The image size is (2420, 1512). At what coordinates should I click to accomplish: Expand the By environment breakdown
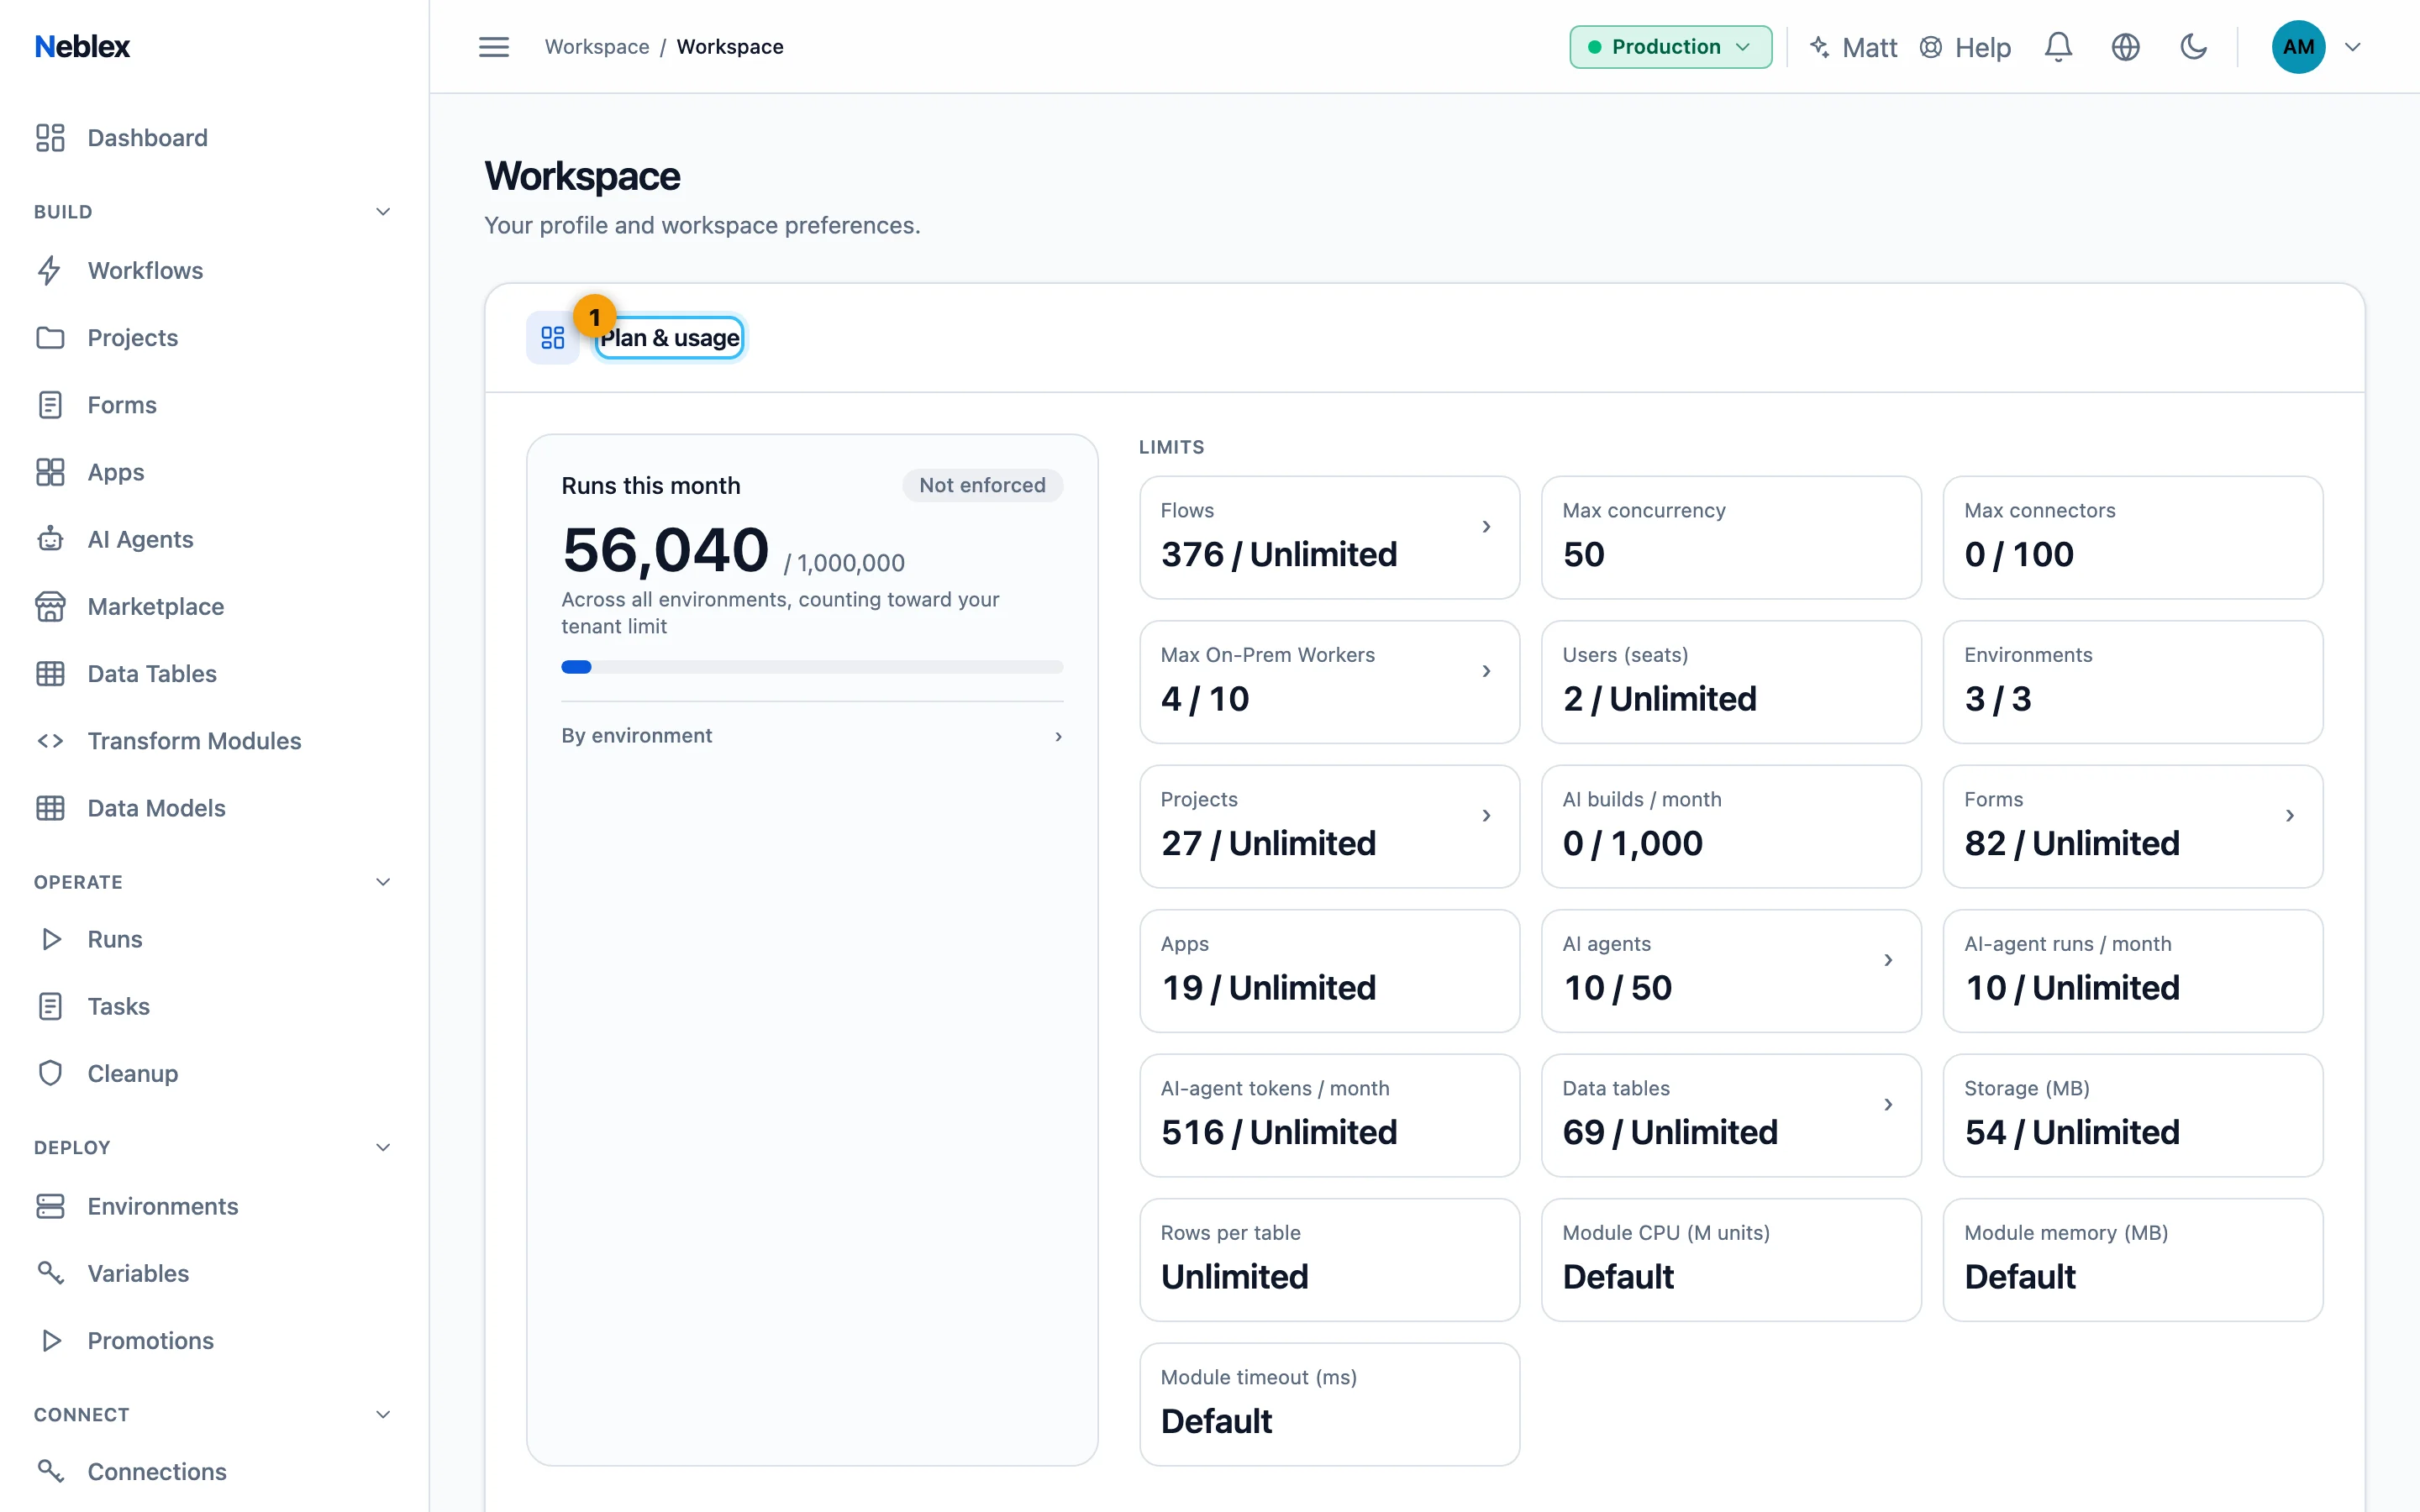point(812,736)
